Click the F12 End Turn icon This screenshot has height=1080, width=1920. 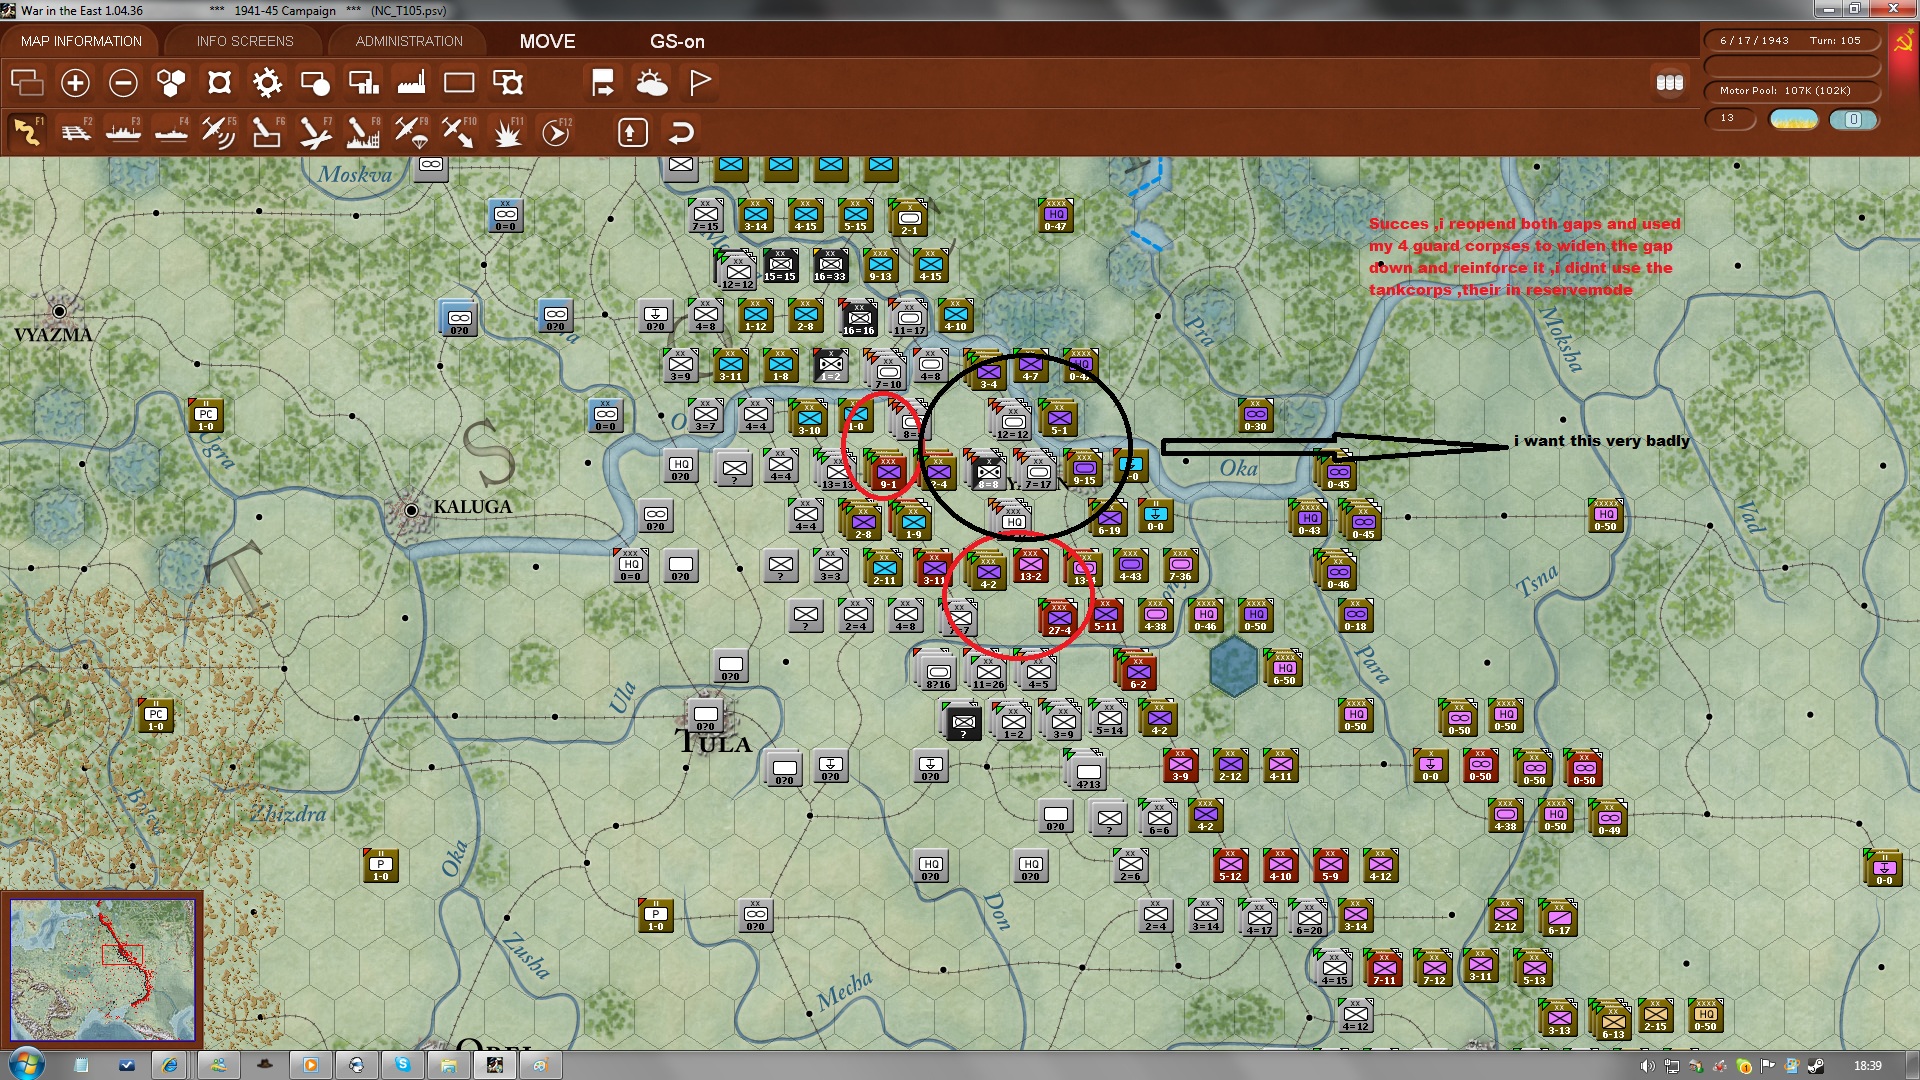click(556, 132)
